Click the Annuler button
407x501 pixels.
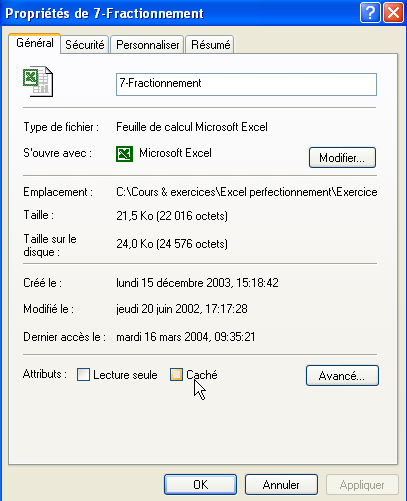(281, 485)
